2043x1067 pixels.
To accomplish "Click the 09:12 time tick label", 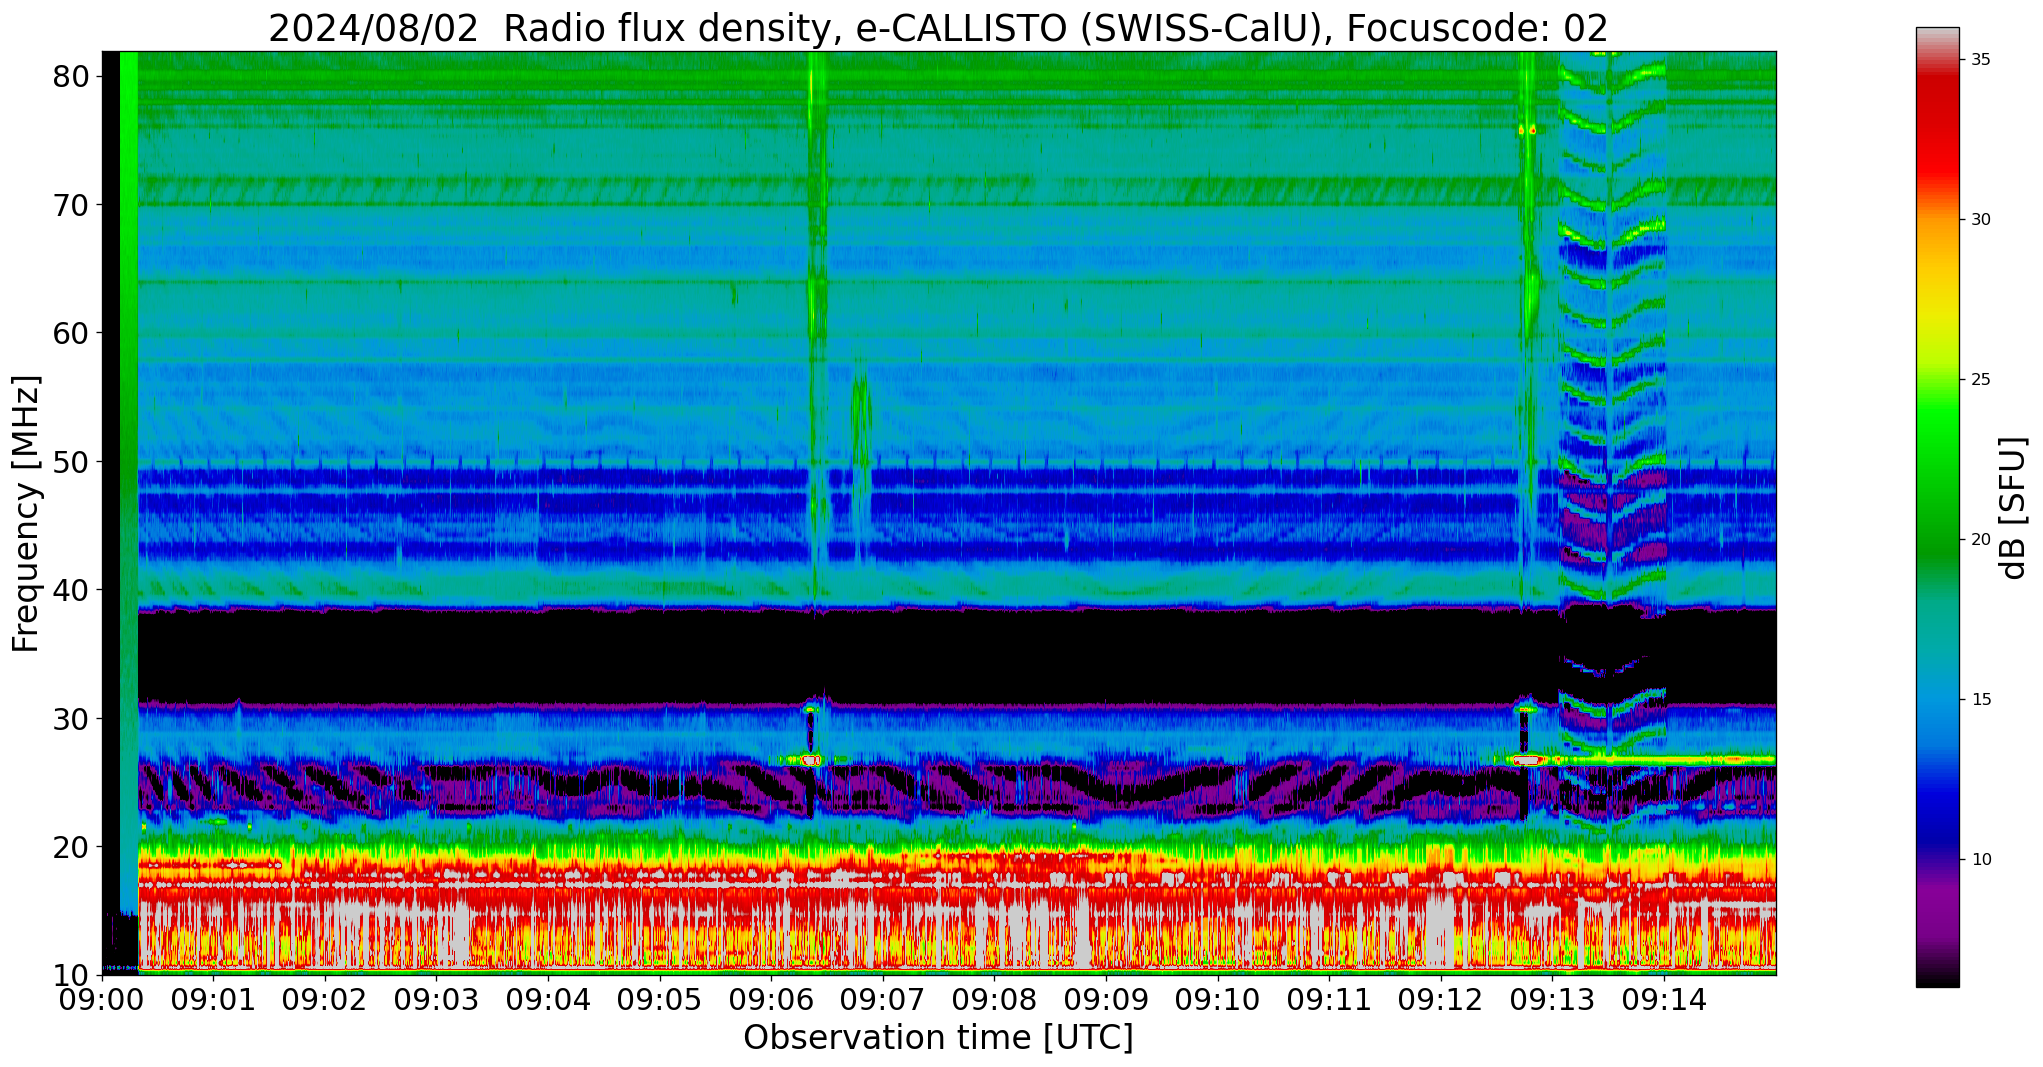I will (x=1441, y=1001).
